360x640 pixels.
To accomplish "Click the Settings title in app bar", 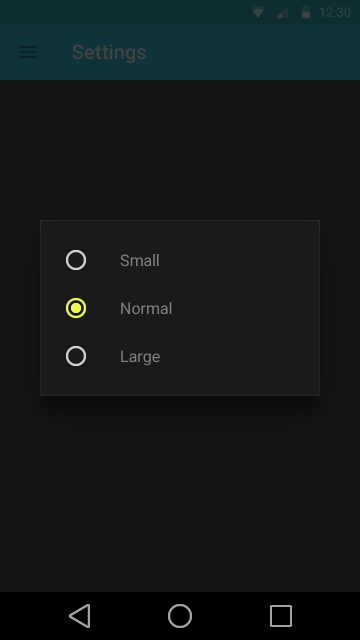I will click(109, 52).
